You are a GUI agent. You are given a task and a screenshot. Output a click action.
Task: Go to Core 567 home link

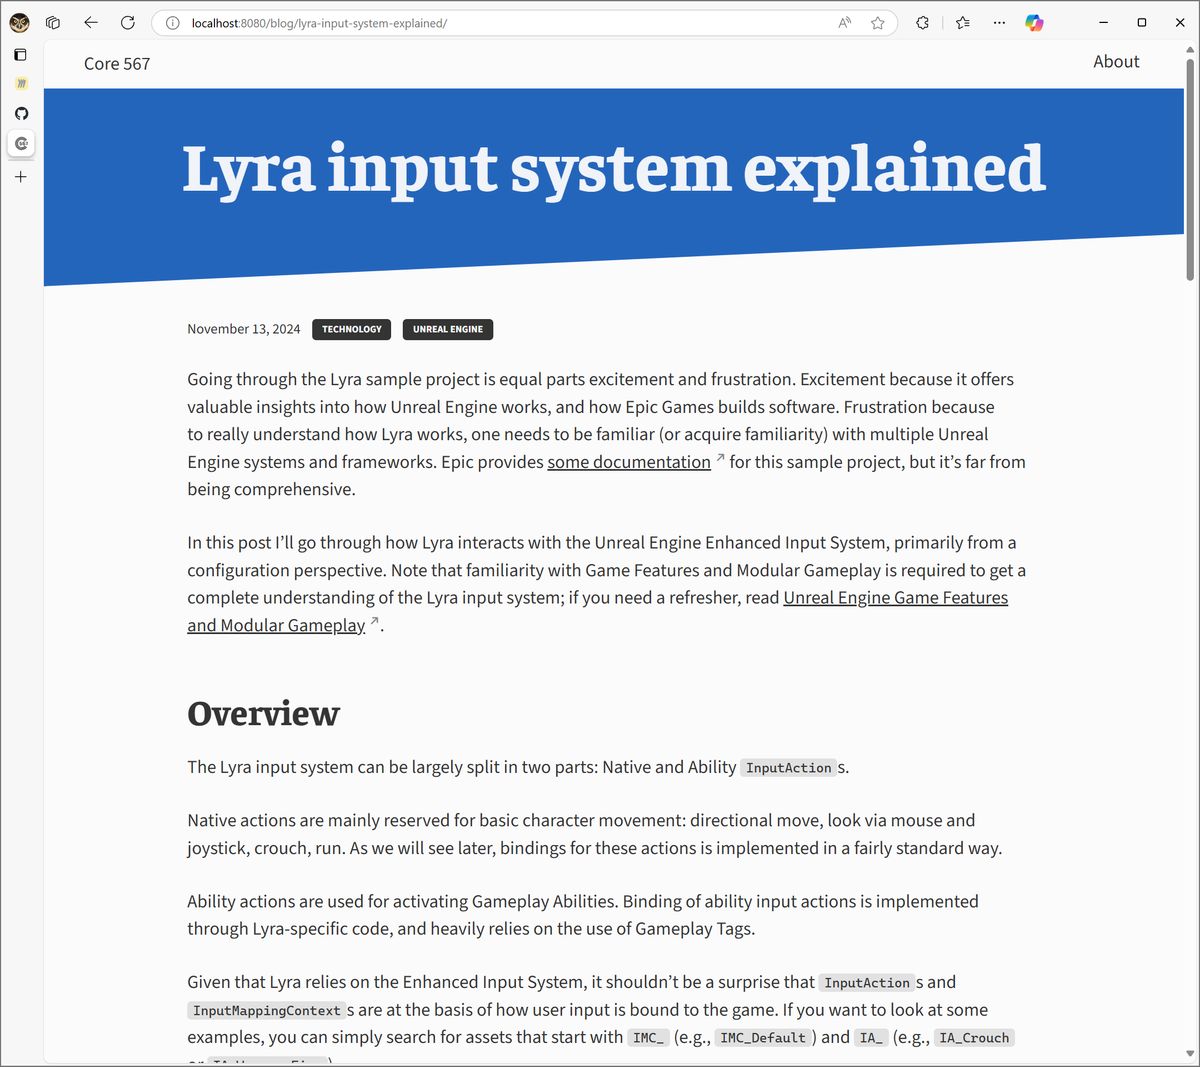117,63
